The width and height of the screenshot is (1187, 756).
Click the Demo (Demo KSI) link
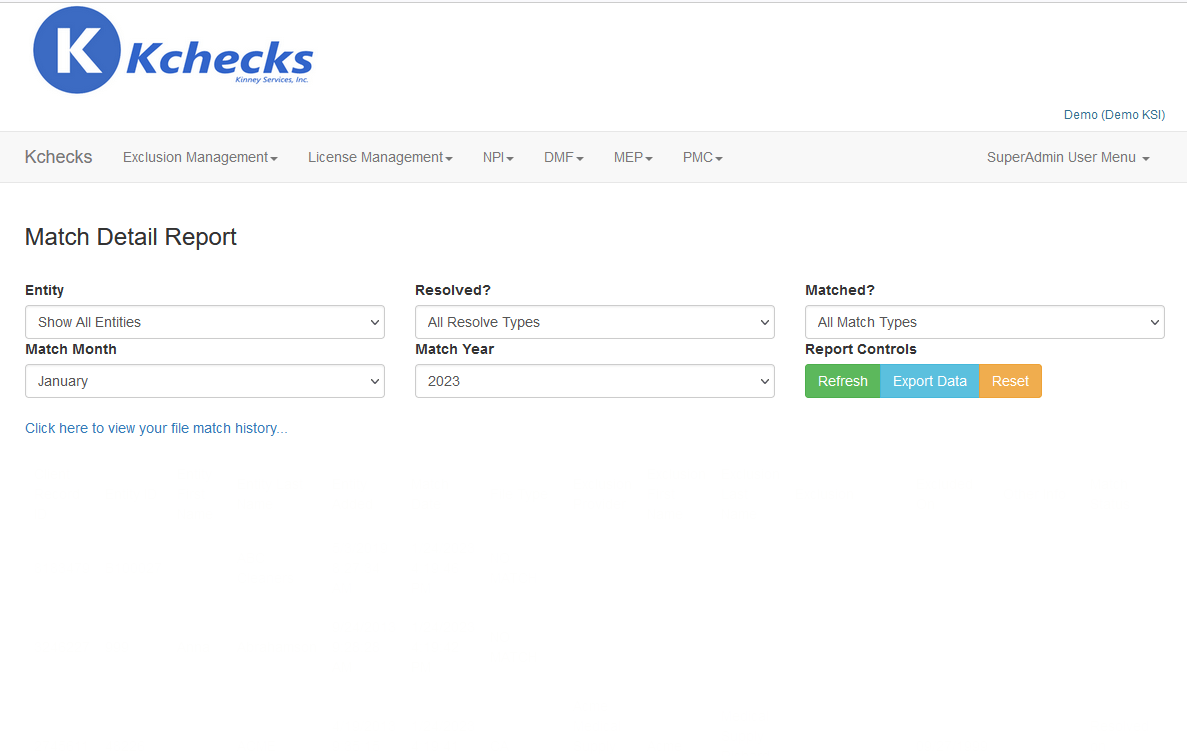1113,114
